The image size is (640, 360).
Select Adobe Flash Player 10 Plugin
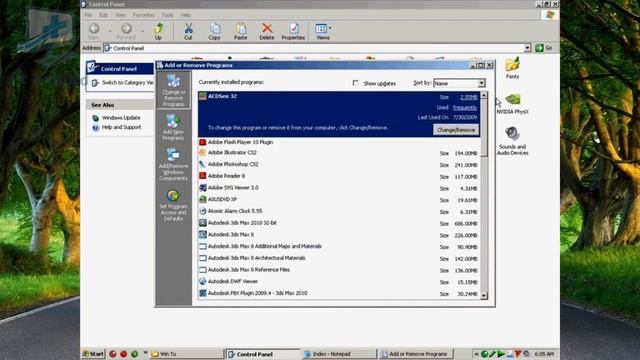(339, 142)
